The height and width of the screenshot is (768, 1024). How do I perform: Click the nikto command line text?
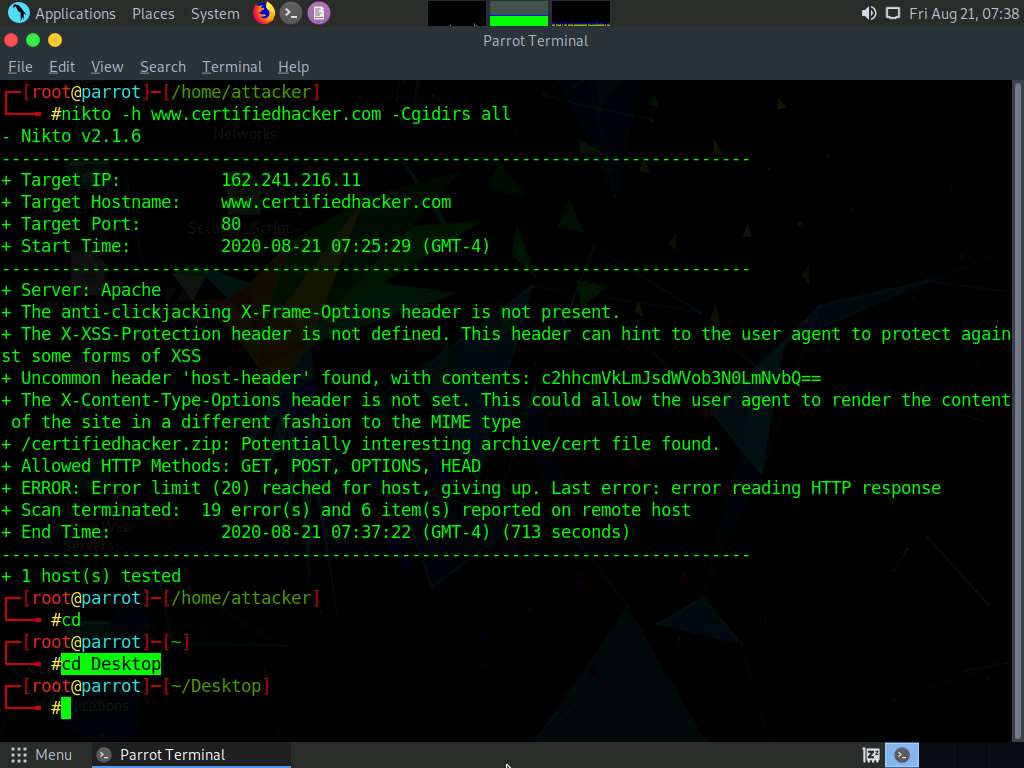[285, 114]
